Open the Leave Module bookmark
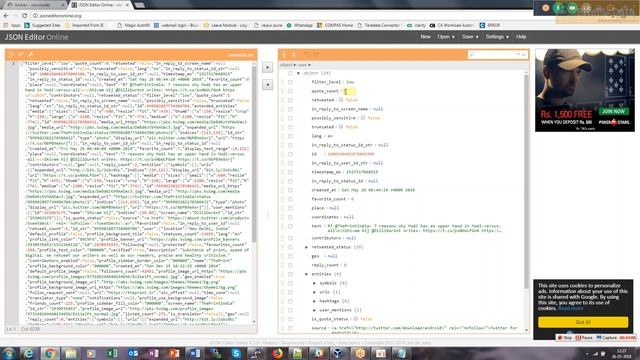The height and width of the screenshot is (360, 640). coord(226,25)
